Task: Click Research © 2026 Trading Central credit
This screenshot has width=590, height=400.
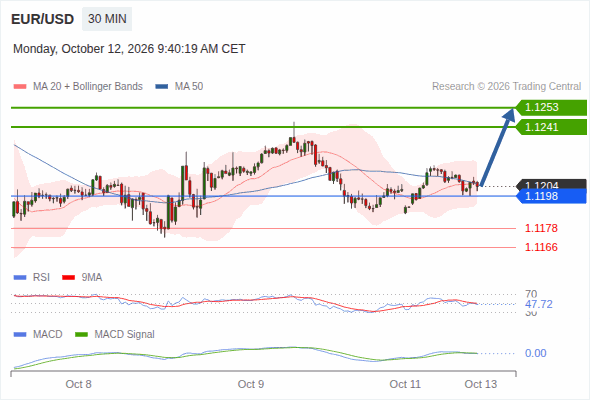Action: (x=506, y=87)
